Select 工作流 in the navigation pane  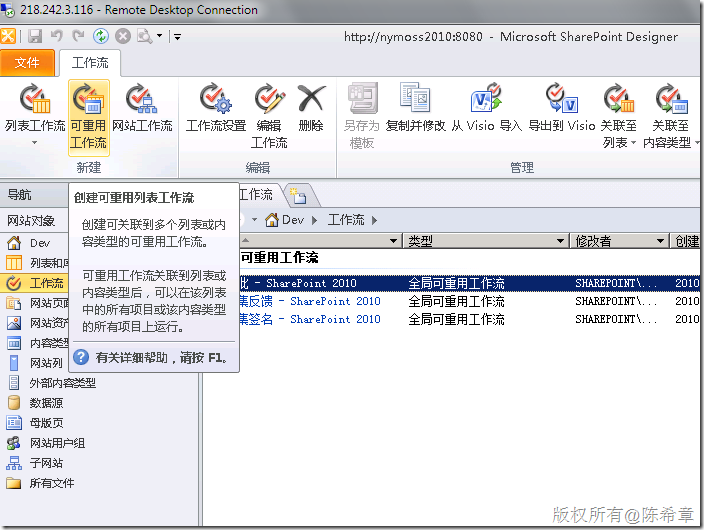[34, 283]
